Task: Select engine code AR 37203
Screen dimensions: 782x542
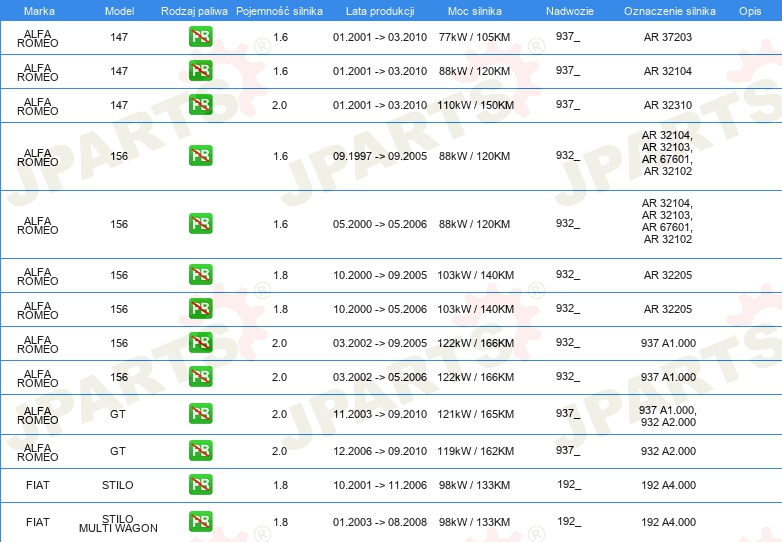Action: click(x=668, y=37)
